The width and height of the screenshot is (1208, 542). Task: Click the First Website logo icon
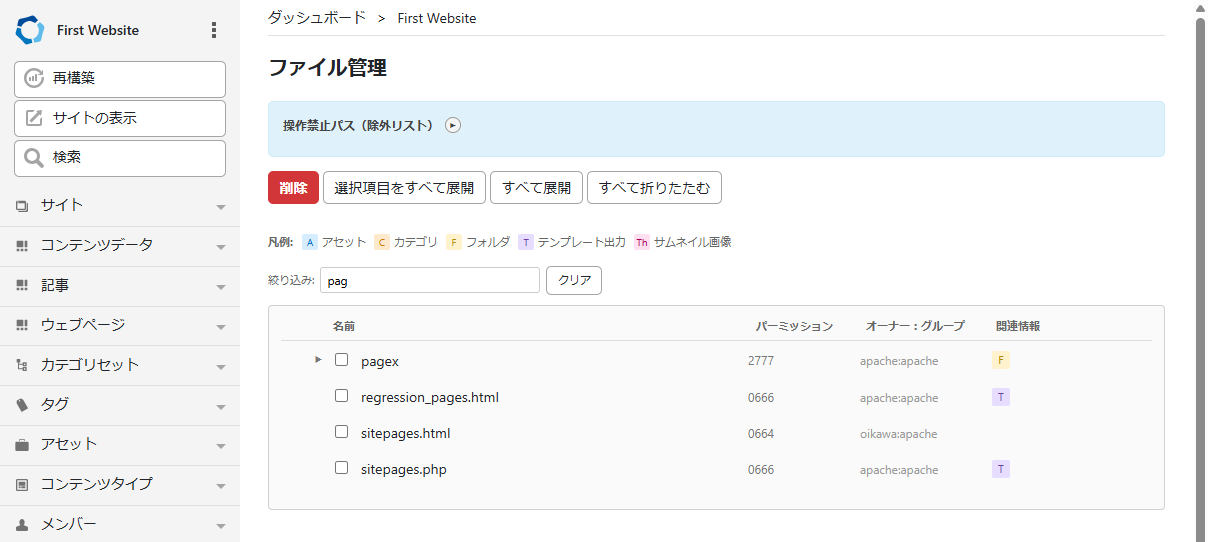30,30
